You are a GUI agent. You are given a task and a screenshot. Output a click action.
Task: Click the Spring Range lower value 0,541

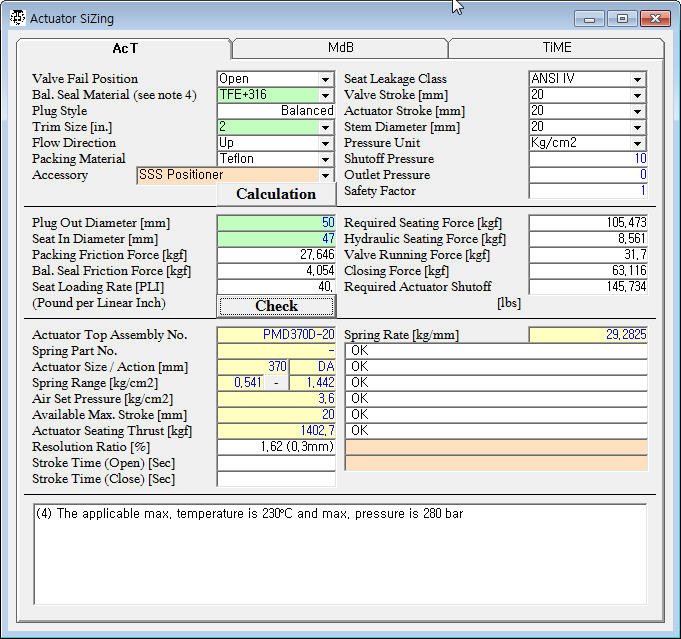[240, 383]
